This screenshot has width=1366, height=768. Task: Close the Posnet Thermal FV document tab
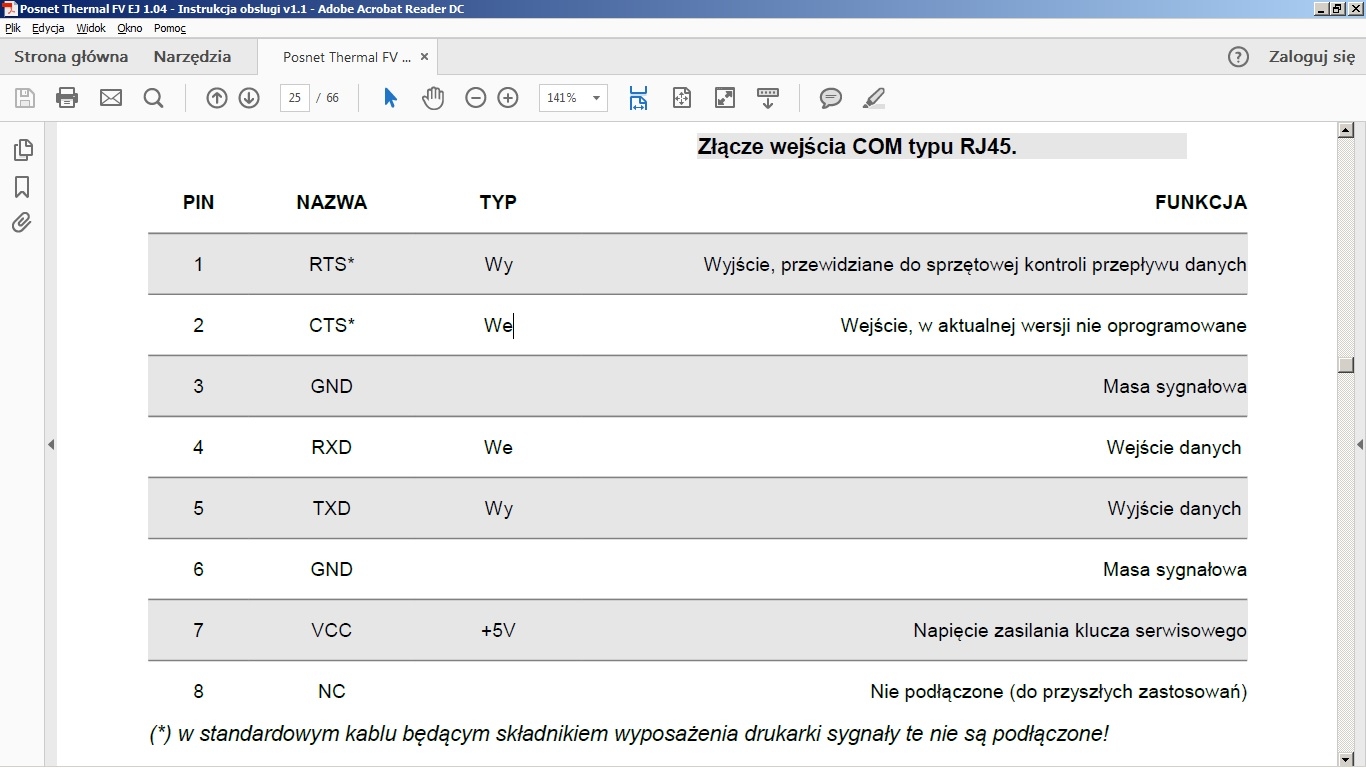[424, 57]
